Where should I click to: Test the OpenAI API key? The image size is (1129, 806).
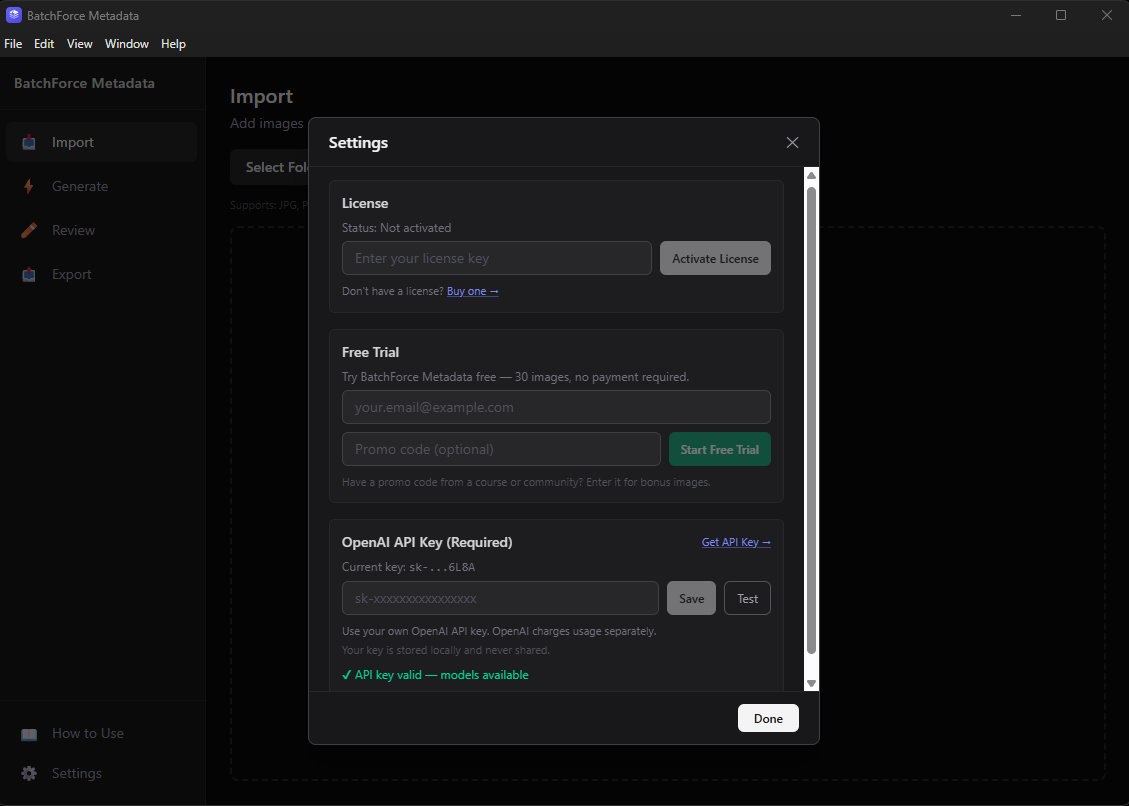[747, 598]
